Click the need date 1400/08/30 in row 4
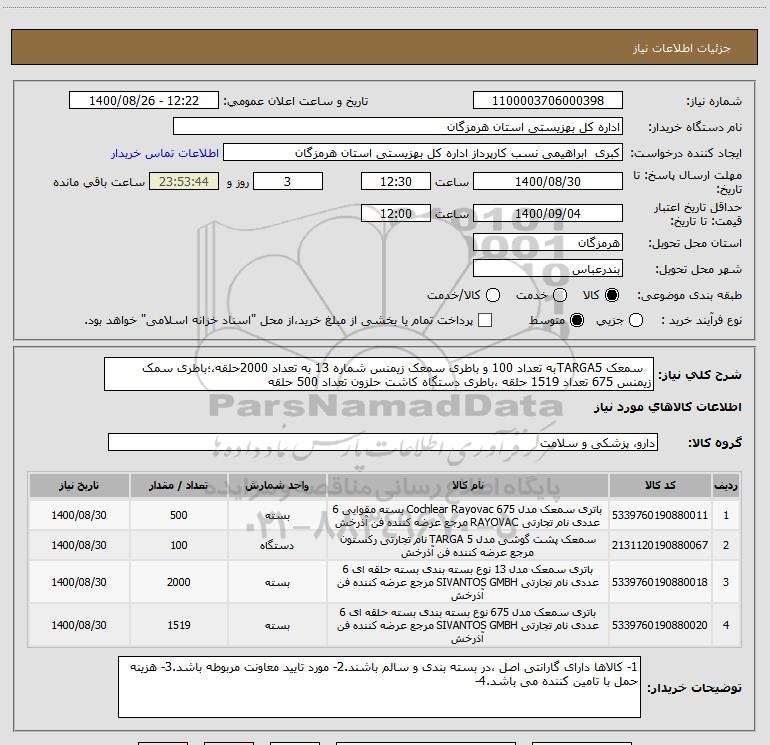770x745 pixels. 79,625
